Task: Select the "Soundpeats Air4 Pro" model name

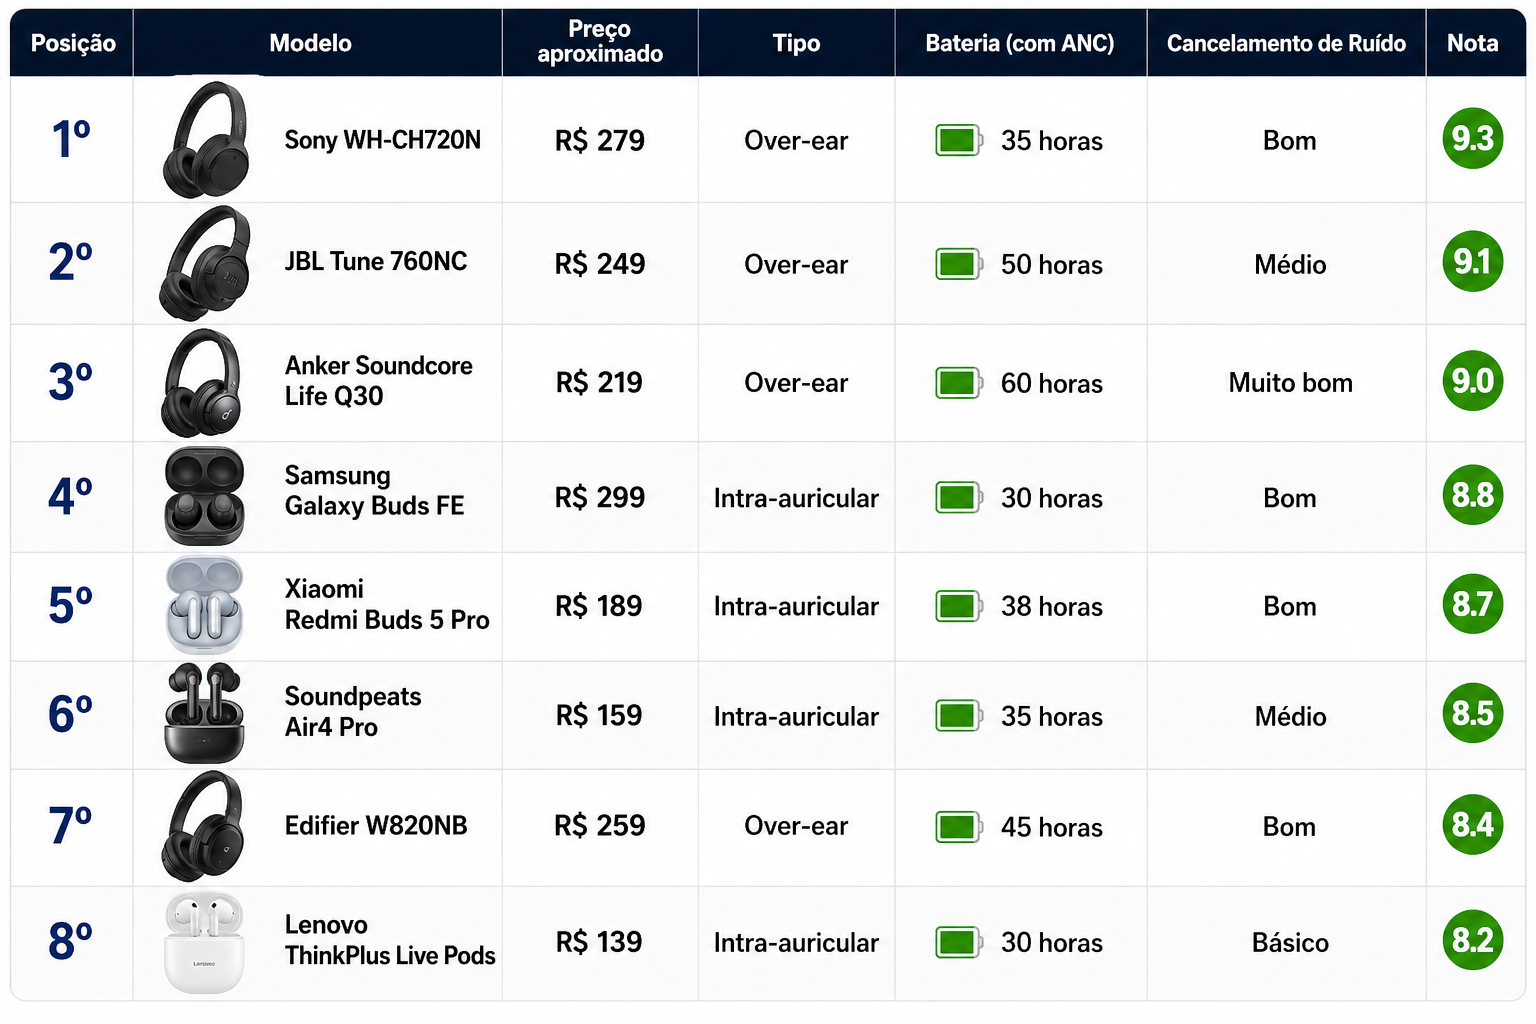Action: click(353, 711)
